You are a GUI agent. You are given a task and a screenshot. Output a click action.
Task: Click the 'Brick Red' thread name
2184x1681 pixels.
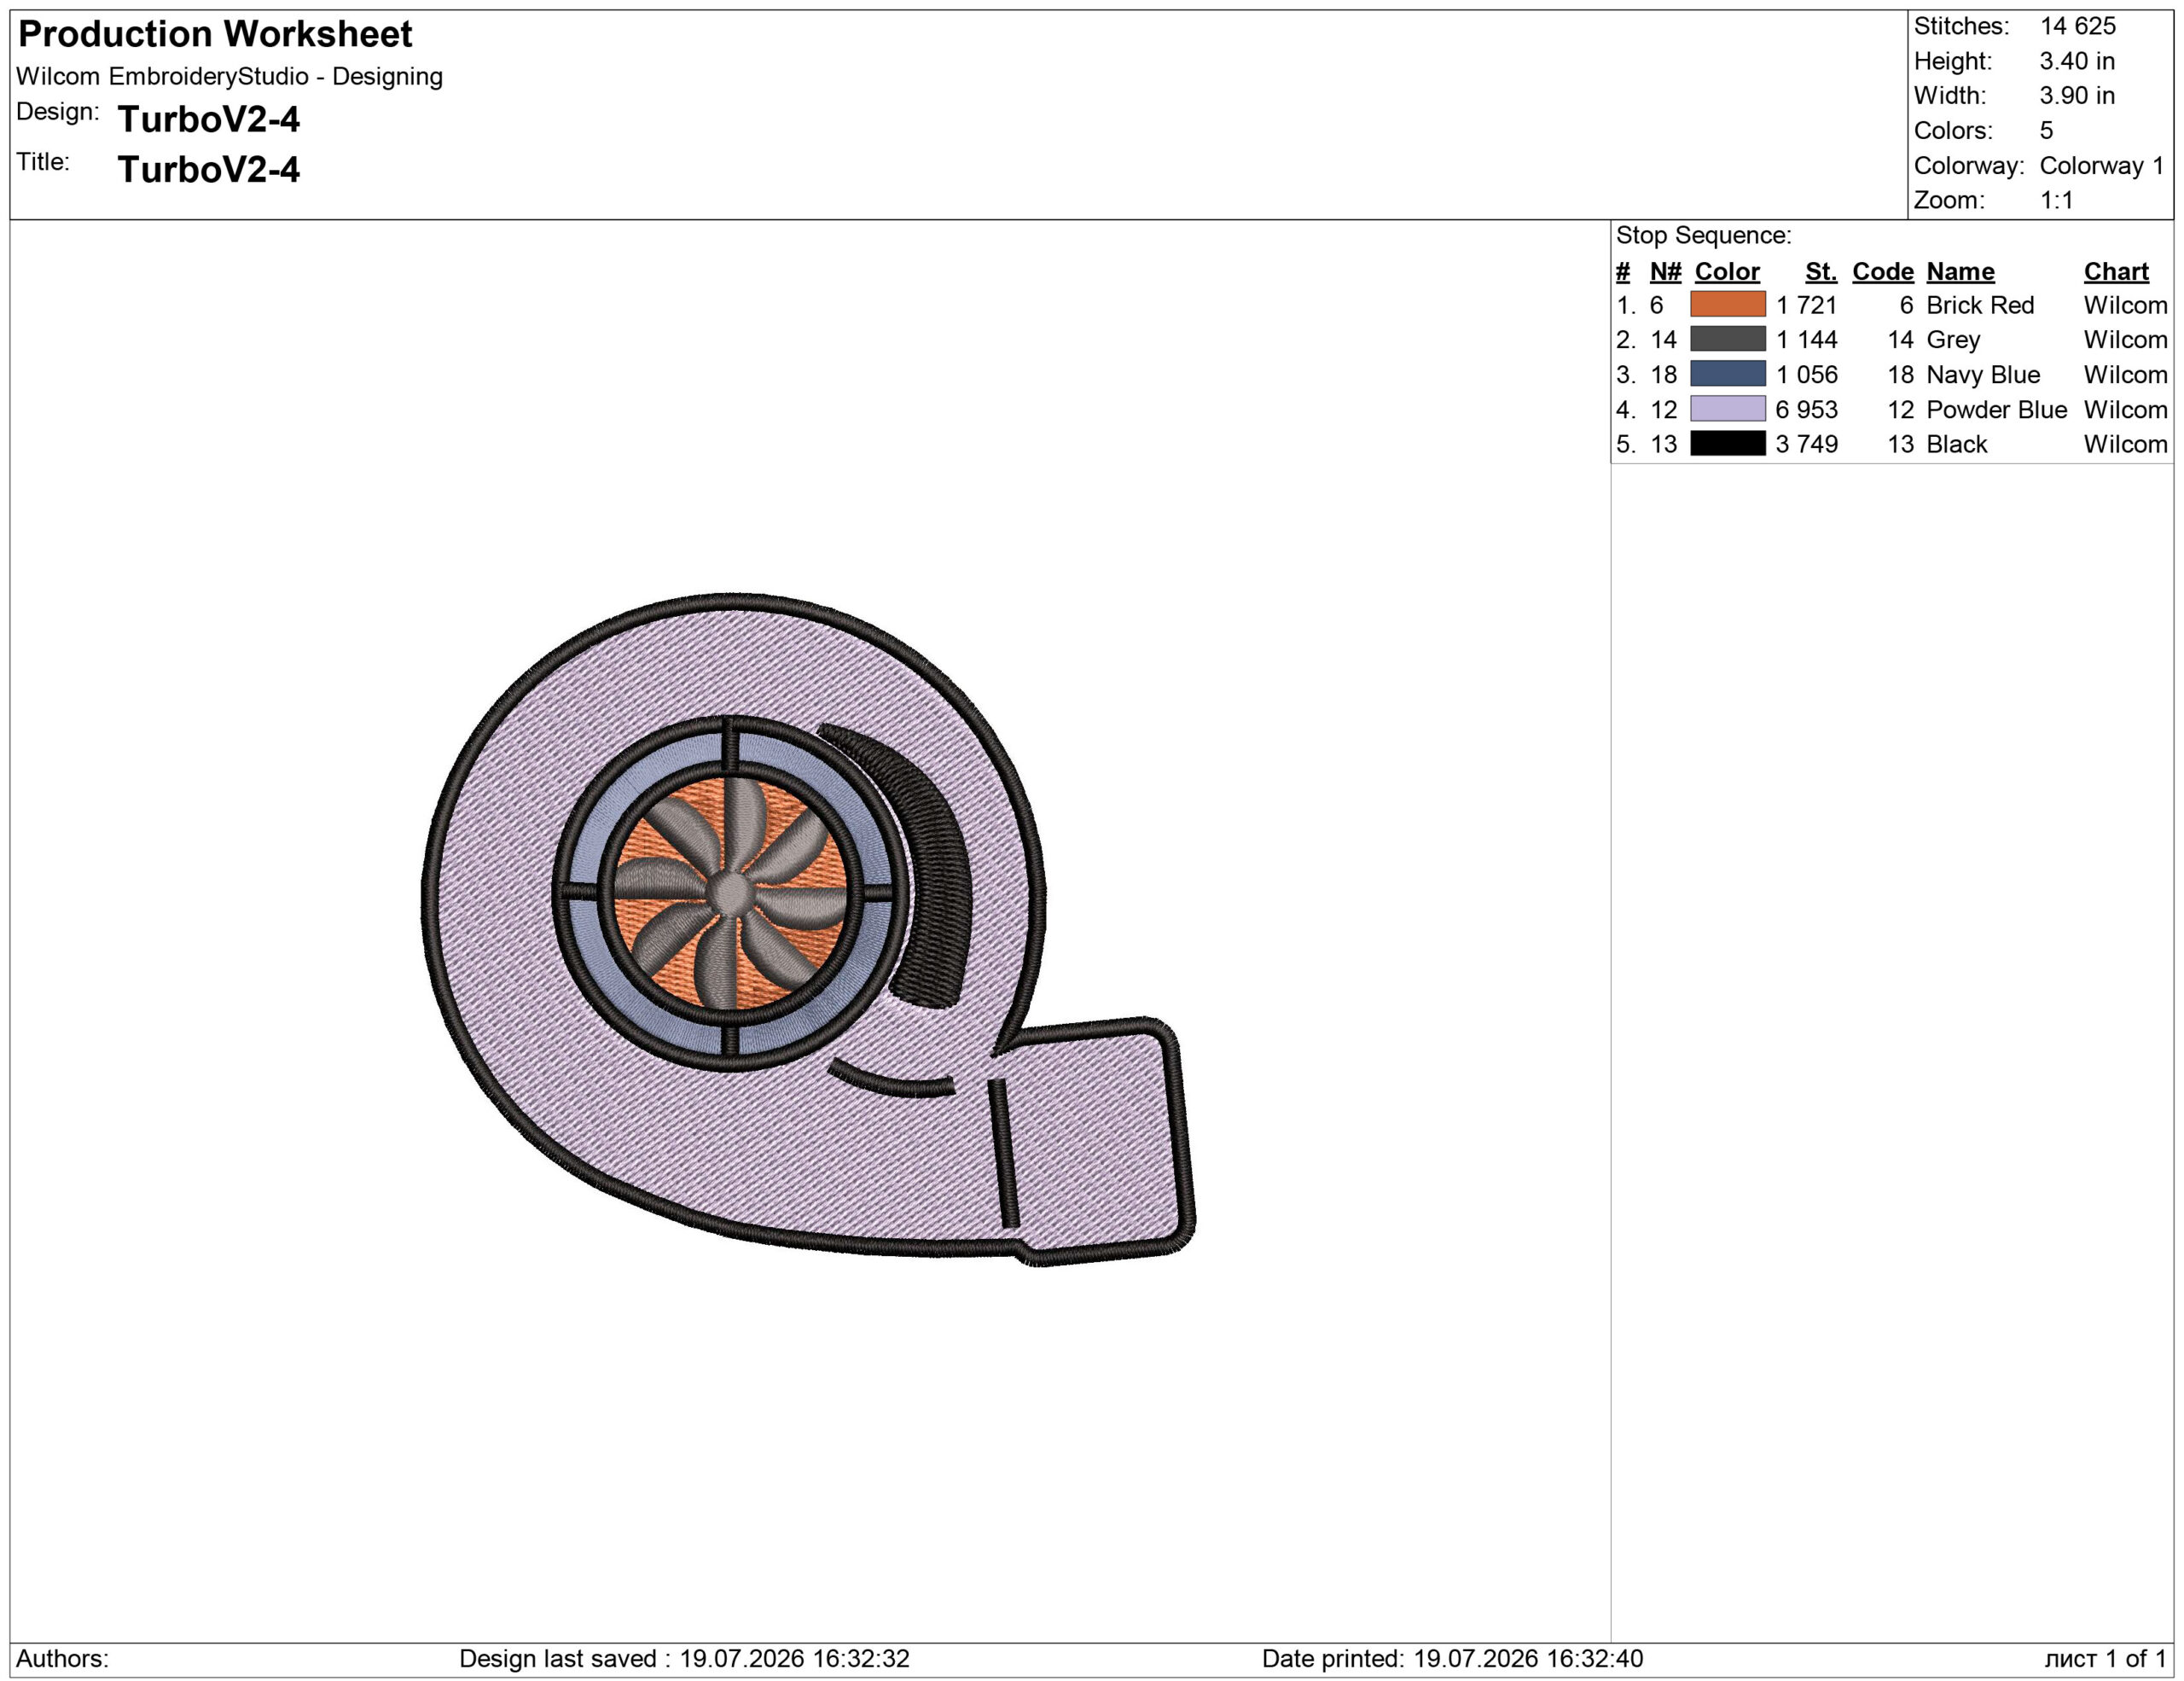click(x=1980, y=305)
